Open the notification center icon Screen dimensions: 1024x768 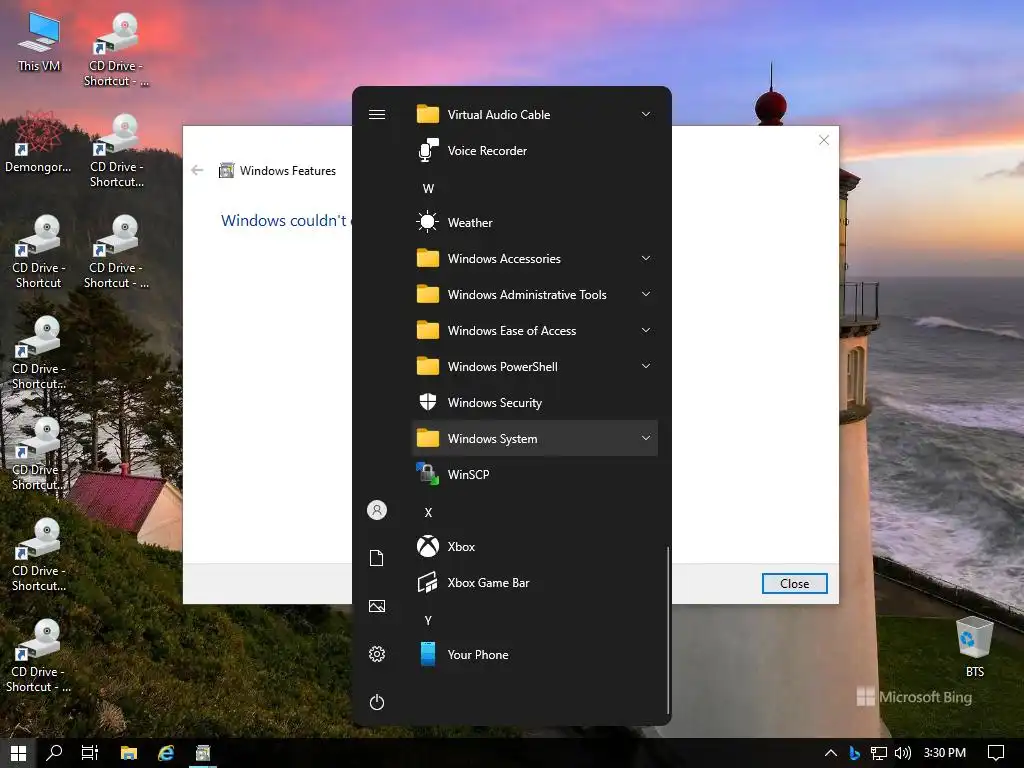[996, 753]
